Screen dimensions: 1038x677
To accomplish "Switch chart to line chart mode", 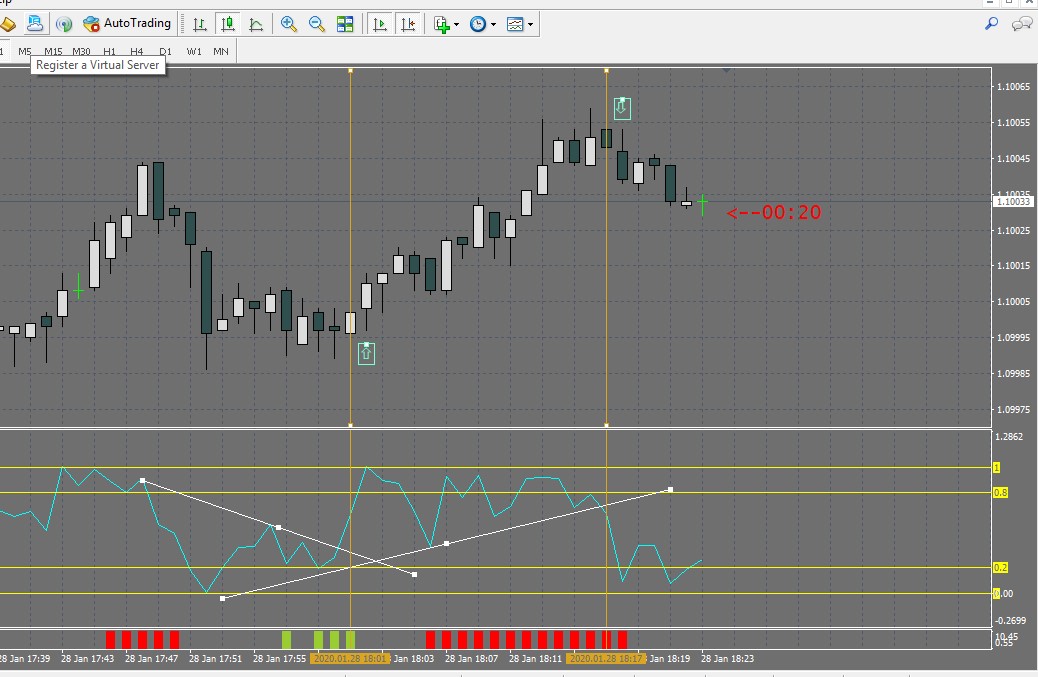I will coord(256,24).
